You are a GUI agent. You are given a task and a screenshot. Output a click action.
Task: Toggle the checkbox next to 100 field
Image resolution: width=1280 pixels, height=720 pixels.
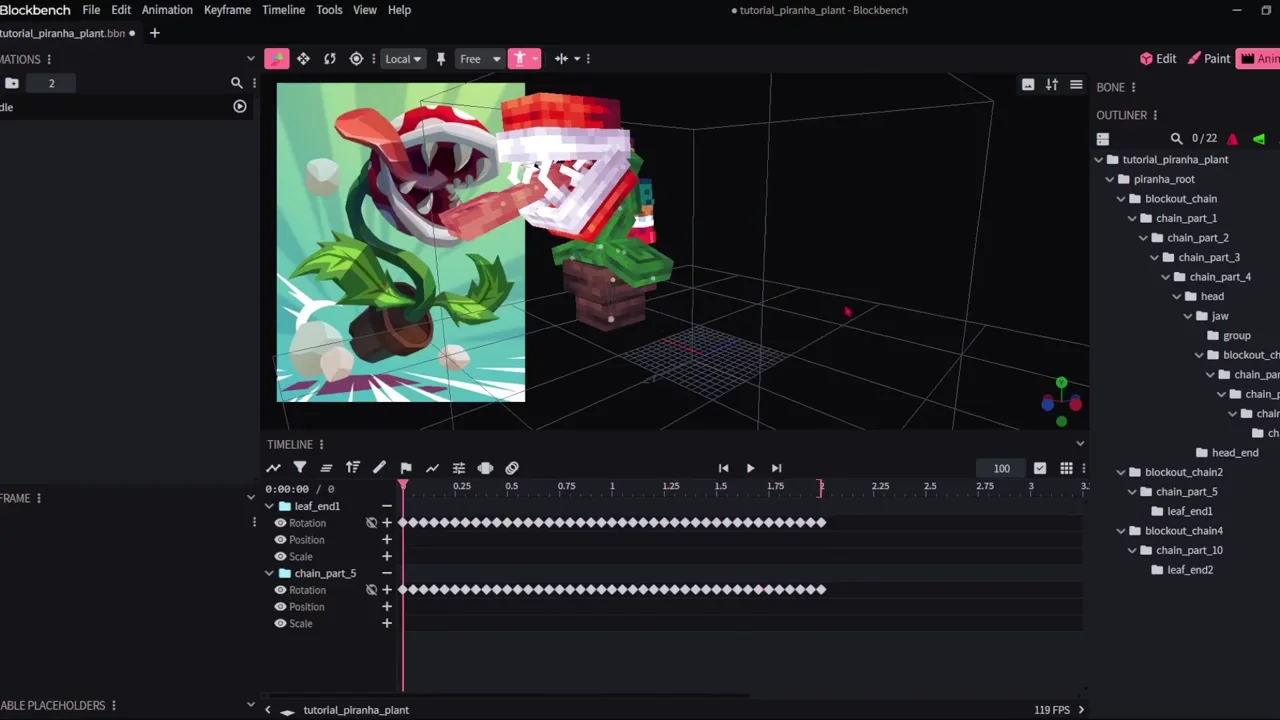point(1040,468)
